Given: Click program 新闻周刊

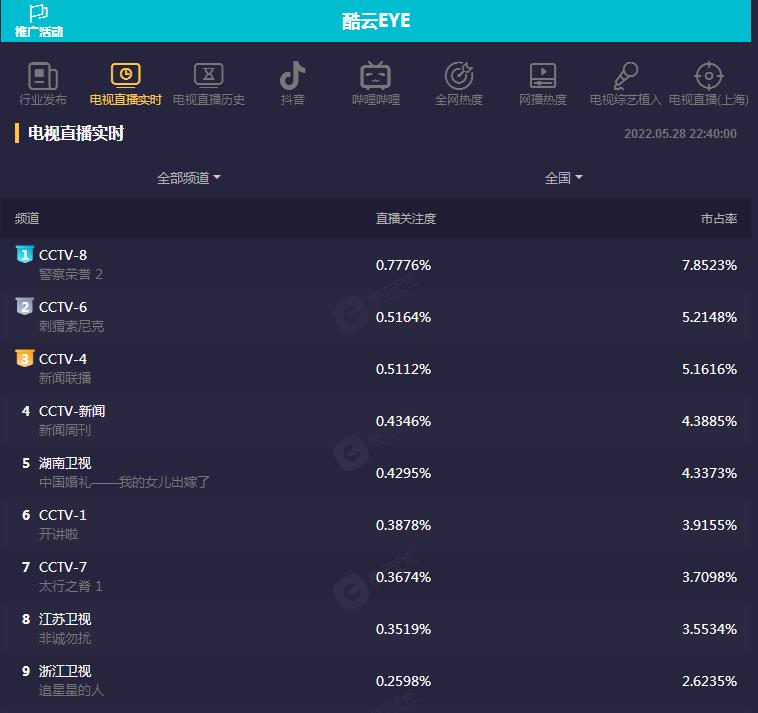Looking at the screenshot, I should tap(65, 430).
